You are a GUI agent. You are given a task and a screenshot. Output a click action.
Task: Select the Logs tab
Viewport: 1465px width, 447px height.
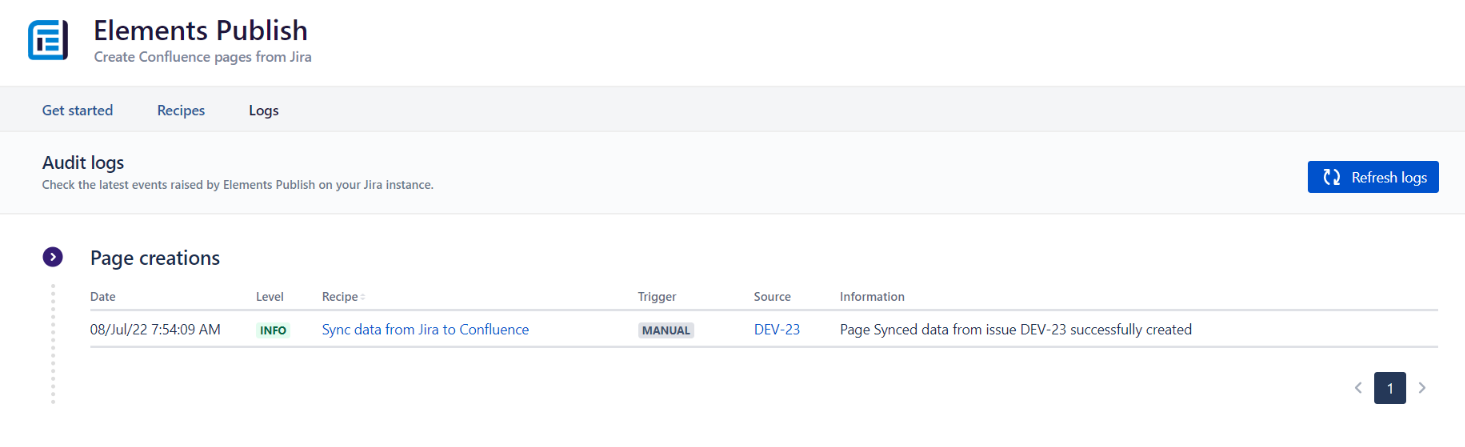(x=264, y=110)
